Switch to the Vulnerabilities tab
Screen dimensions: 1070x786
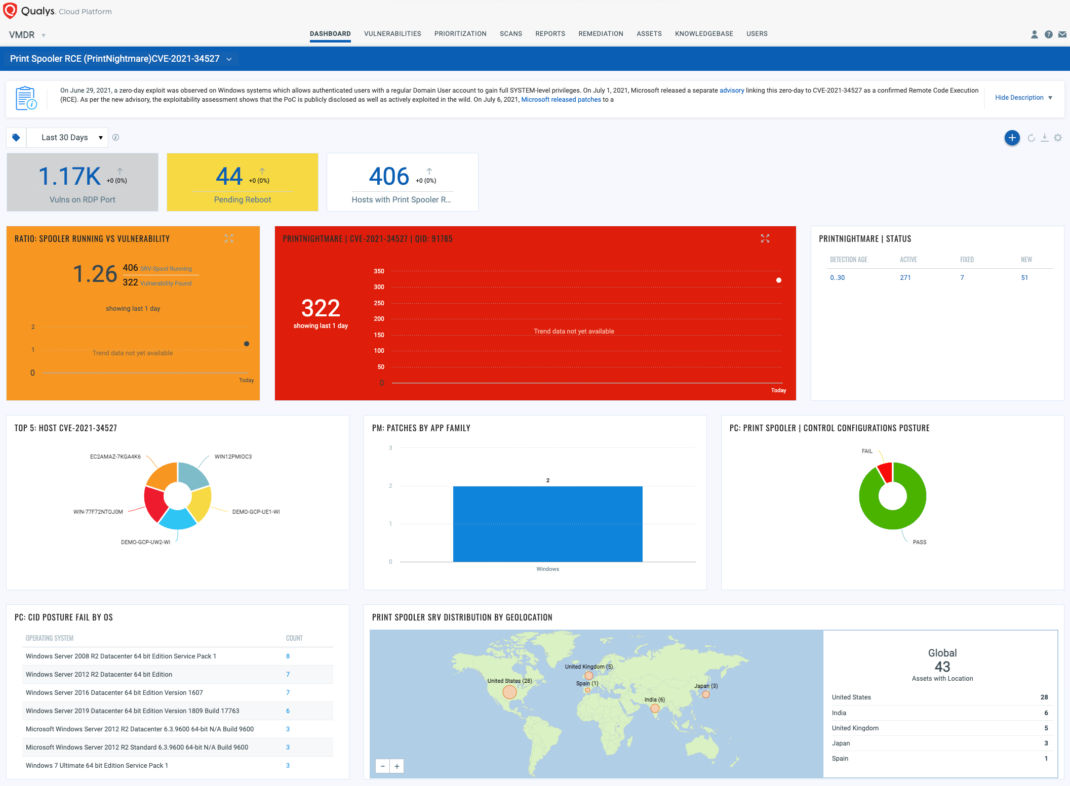(392, 33)
